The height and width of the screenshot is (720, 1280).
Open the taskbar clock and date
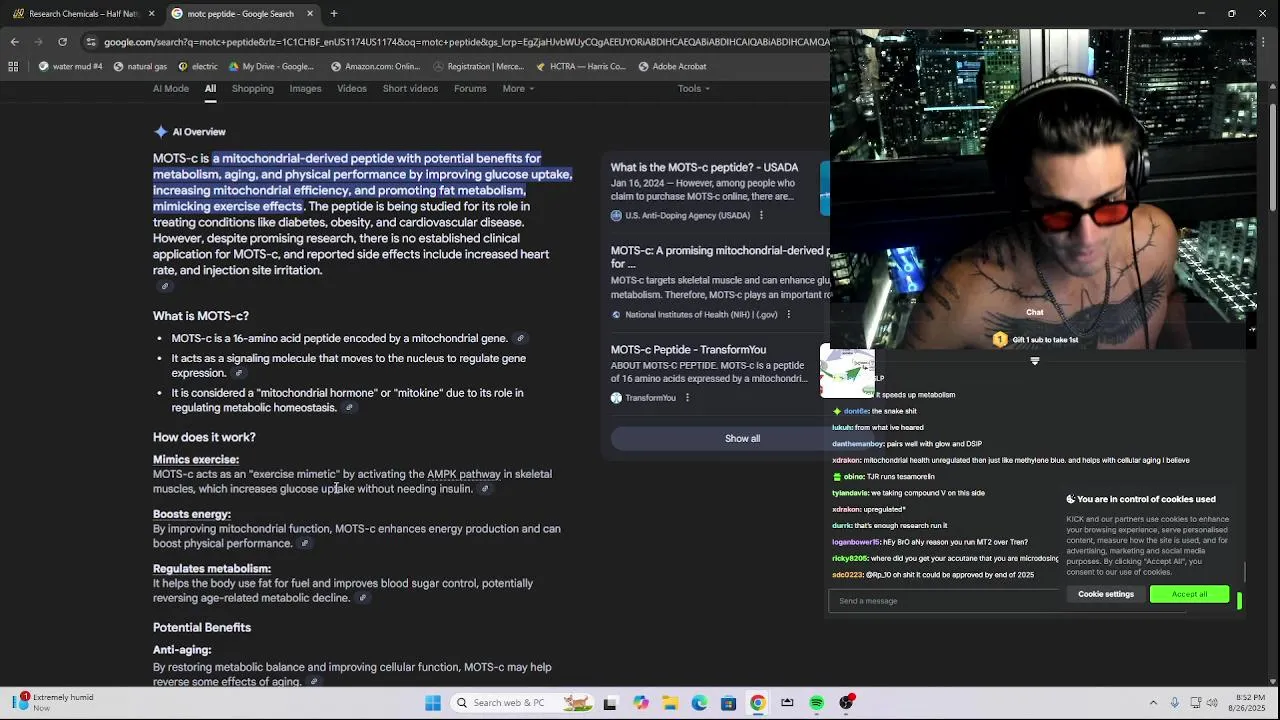[x=1247, y=703]
